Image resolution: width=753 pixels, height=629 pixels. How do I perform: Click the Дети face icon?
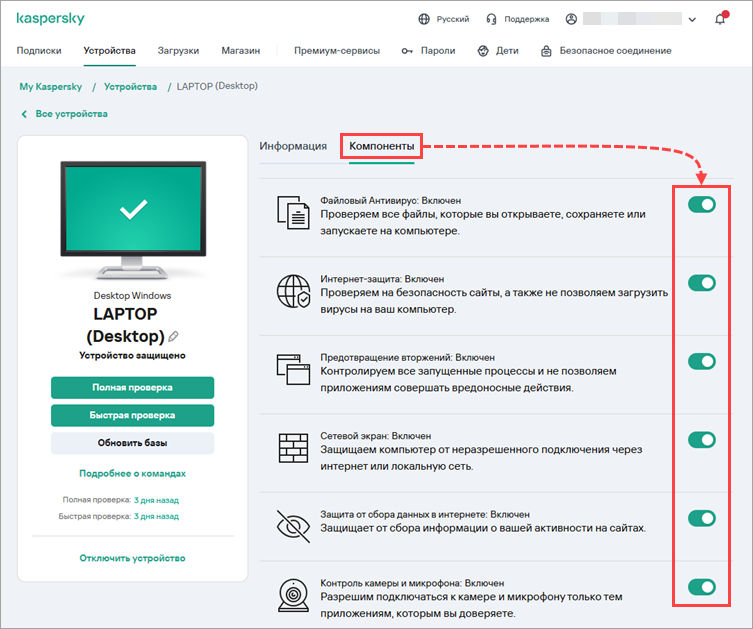483,51
